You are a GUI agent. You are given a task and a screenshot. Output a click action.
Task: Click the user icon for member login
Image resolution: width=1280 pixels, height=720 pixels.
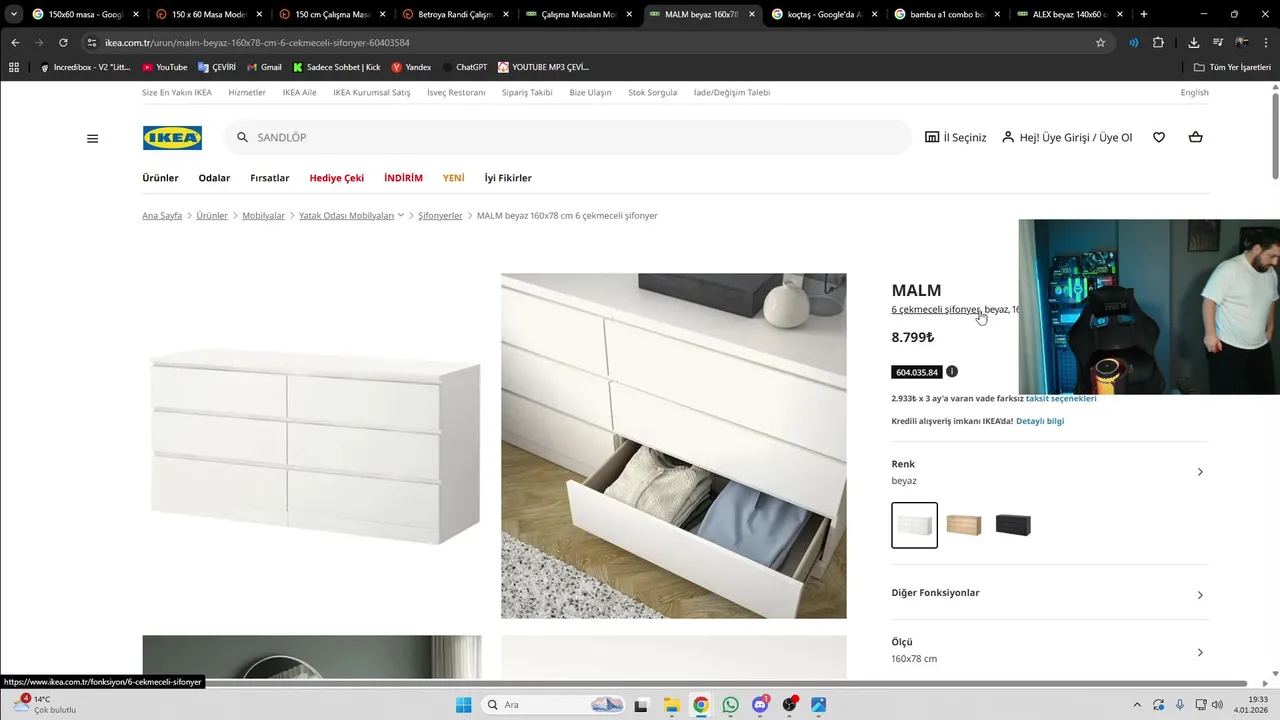click(x=1008, y=137)
